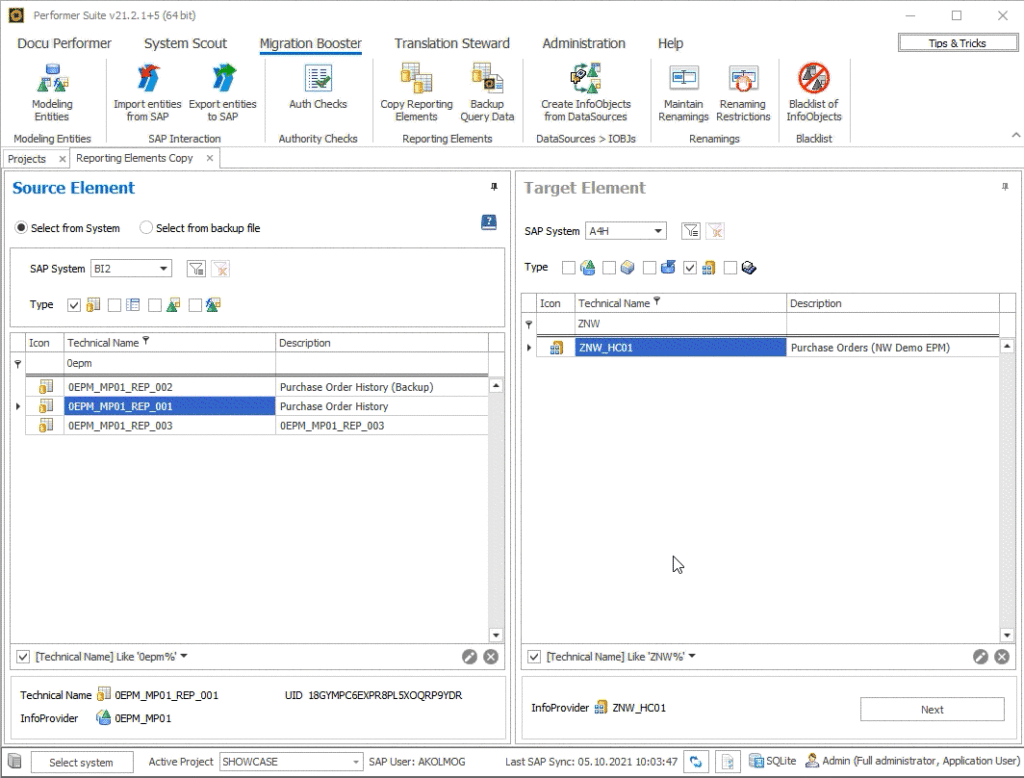Check the fourth source Type checkbox
Screen dimensions: 1024x778
tap(195, 305)
